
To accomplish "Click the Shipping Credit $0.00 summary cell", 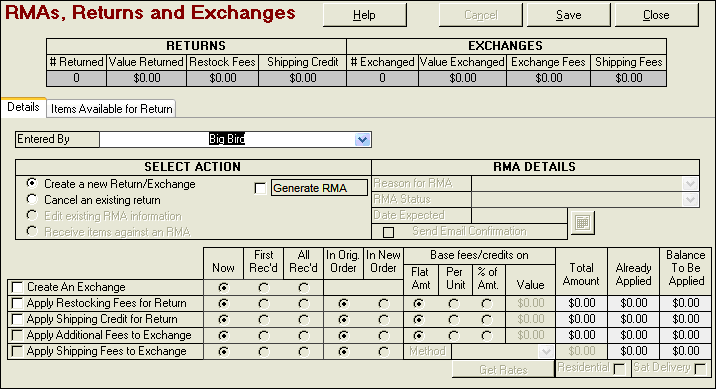I will click(x=303, y=78).
